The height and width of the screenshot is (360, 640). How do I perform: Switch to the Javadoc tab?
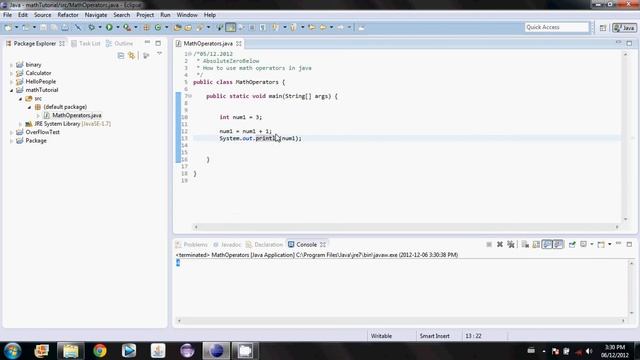[x=227, y=244]
